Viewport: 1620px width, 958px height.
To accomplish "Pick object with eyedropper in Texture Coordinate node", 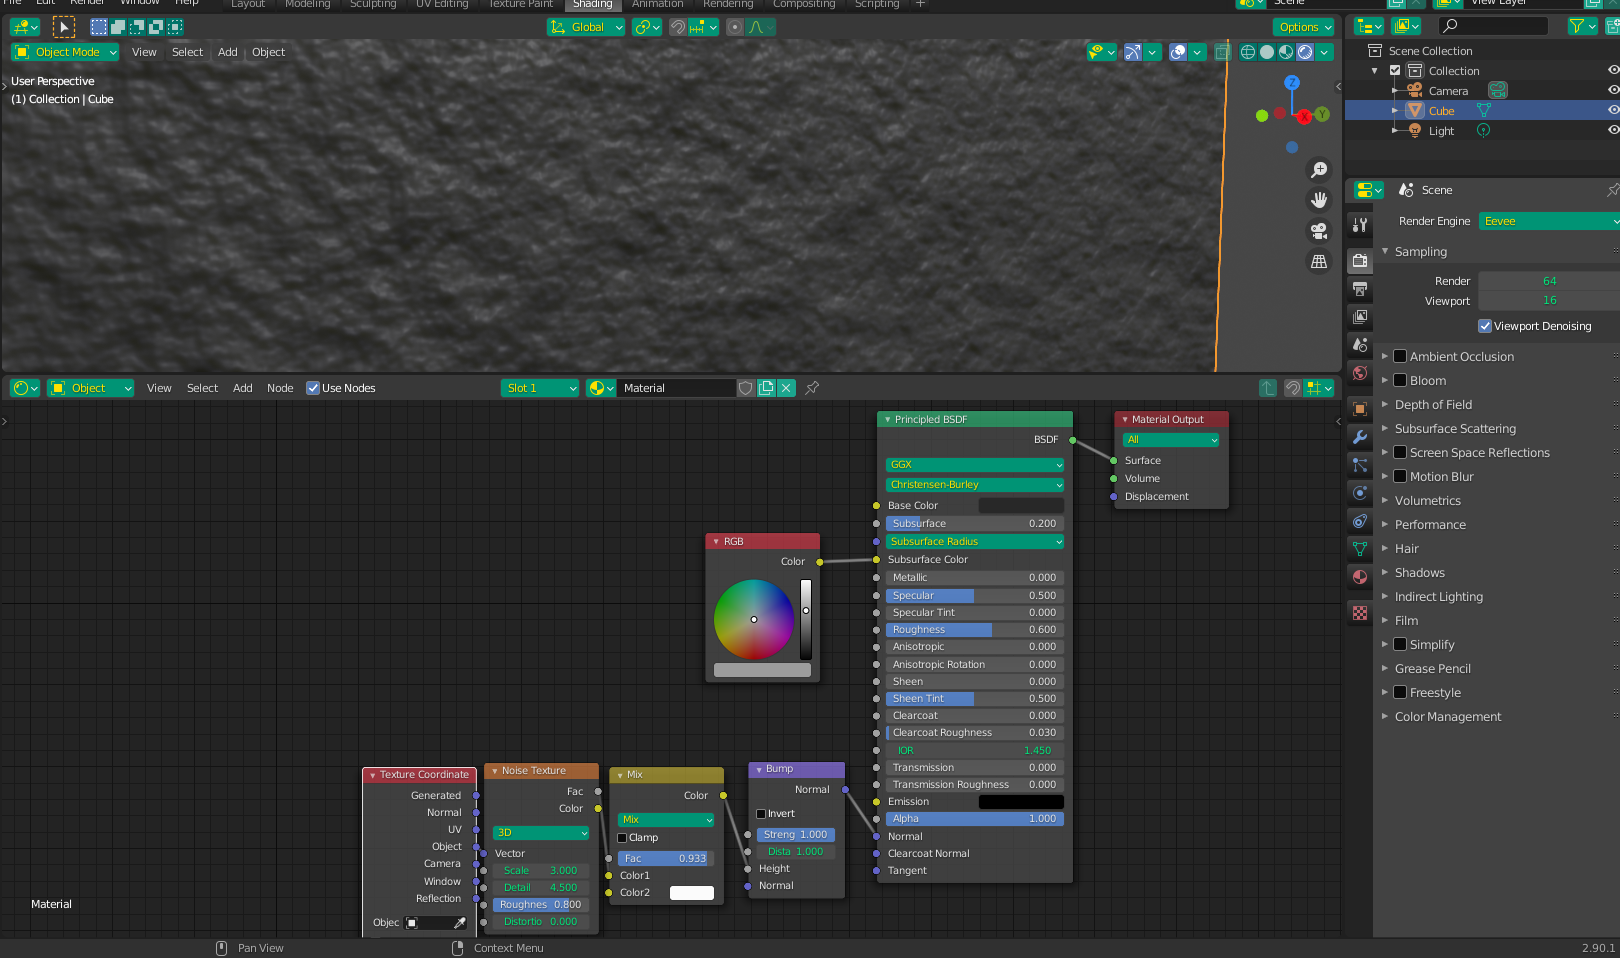I will [x=460, y=923].
